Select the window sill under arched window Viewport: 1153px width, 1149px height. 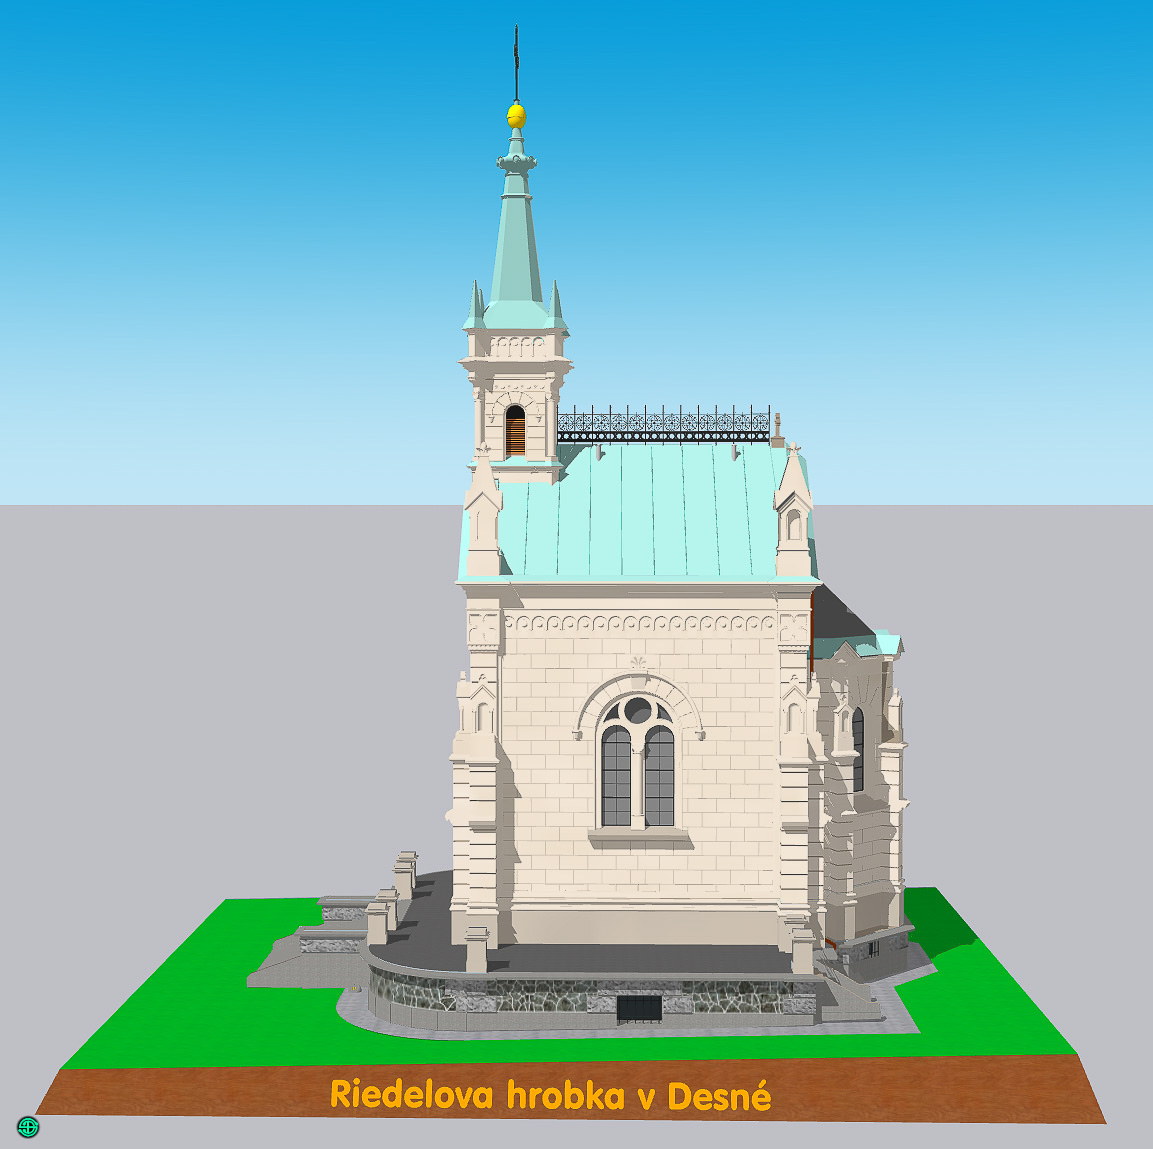(x=638, y=834)
